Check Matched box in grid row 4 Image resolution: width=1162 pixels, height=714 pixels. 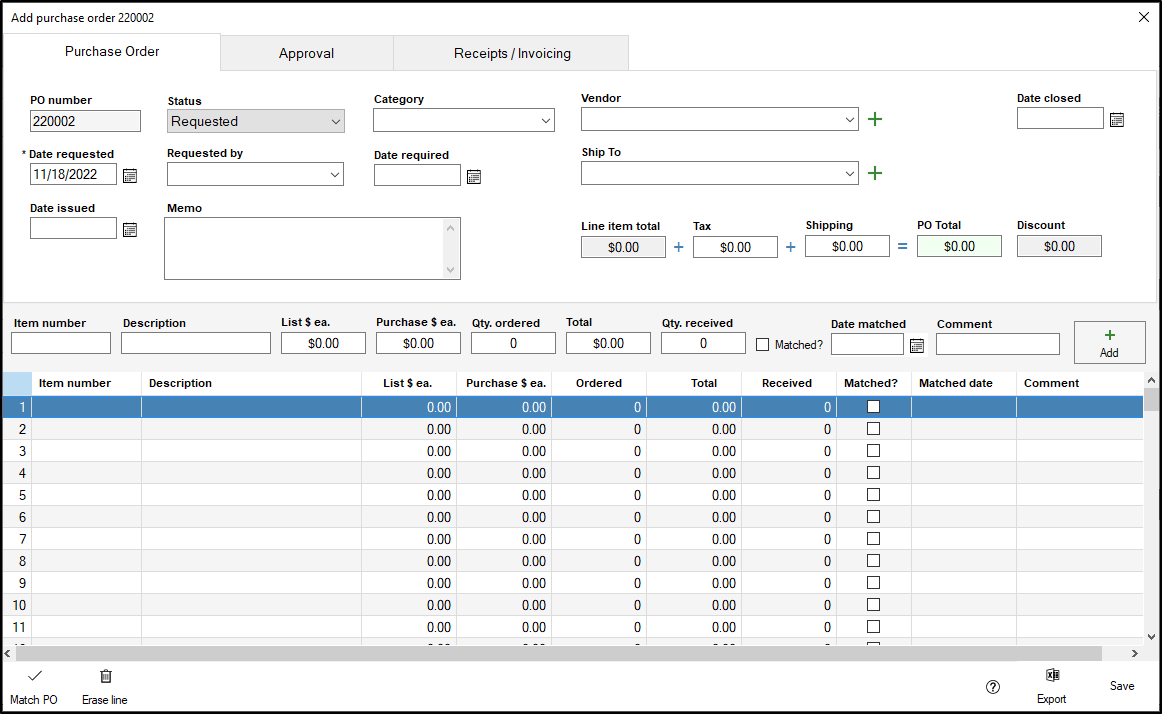coord(874,472)
